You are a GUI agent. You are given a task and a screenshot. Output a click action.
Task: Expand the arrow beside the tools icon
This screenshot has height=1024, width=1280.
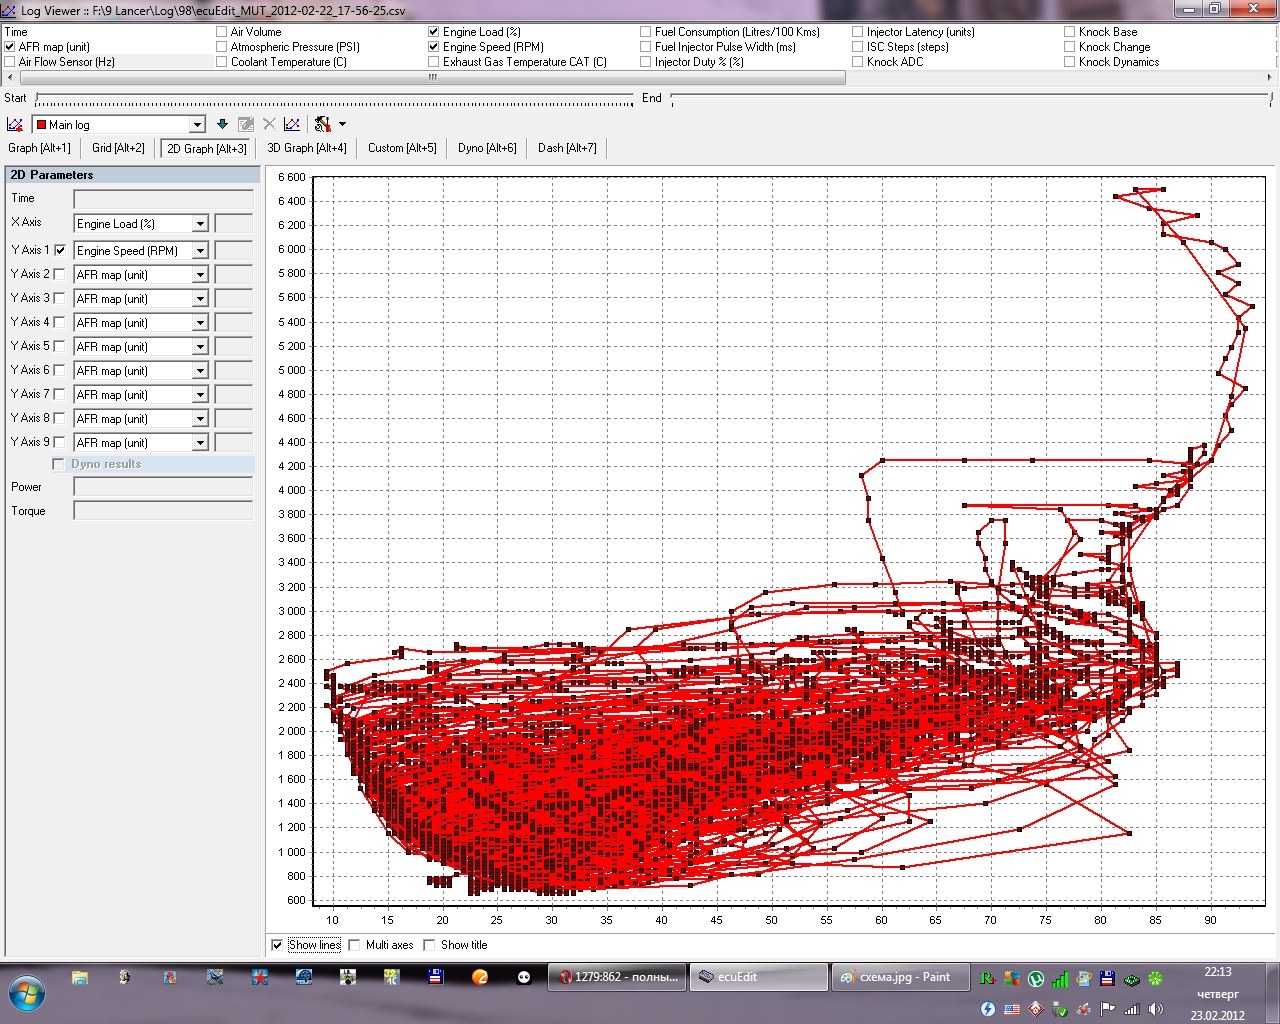pos(342,124)
